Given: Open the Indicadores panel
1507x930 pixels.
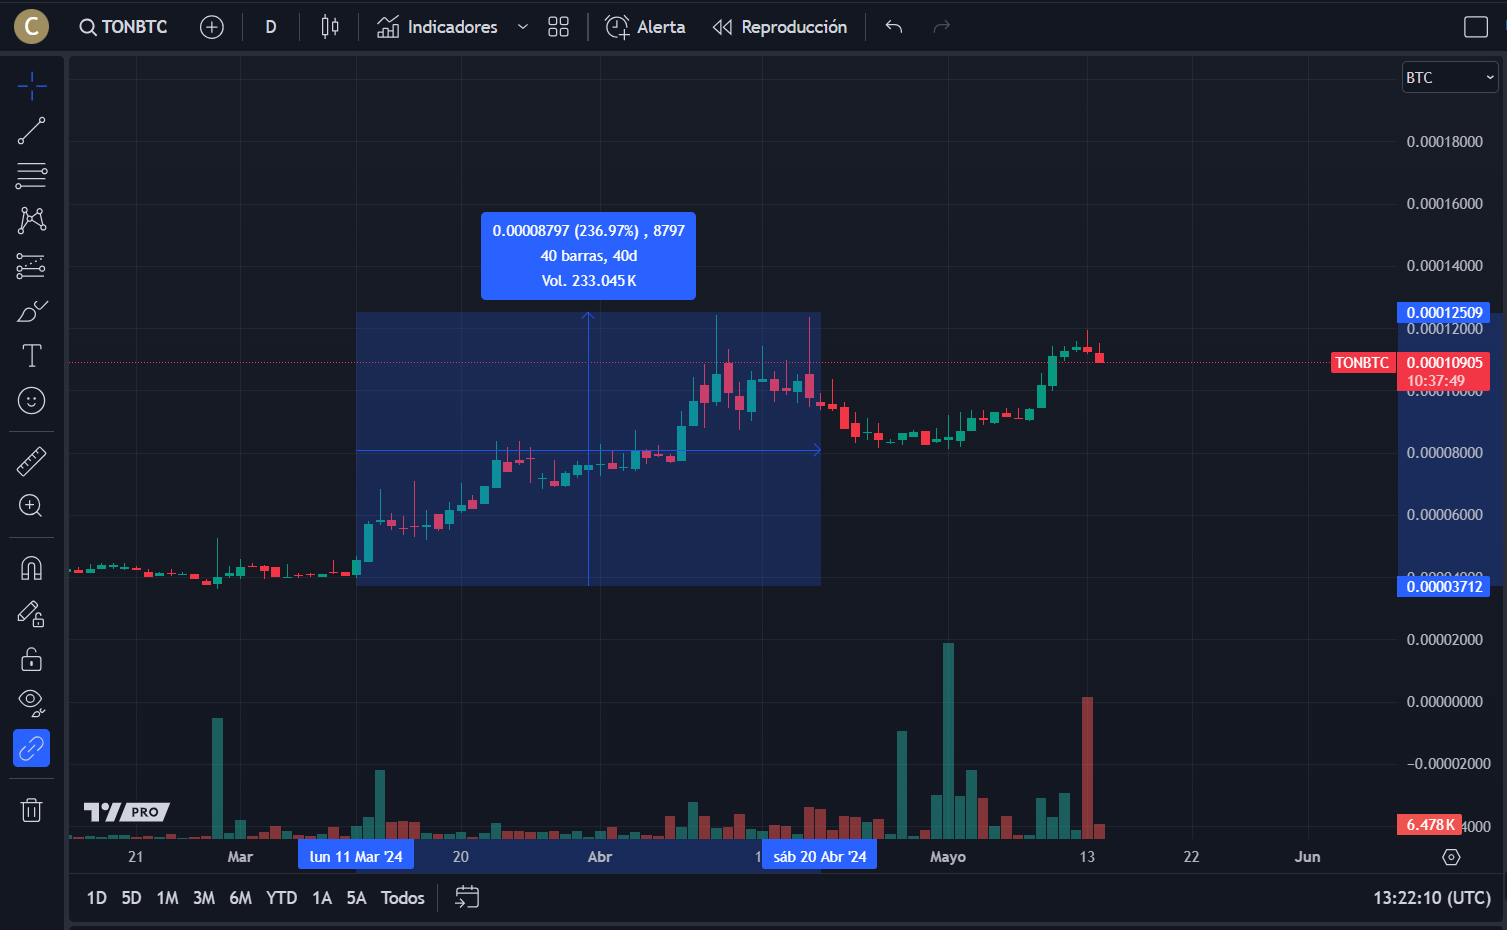Looking at the screenshot, I should (437, 27).
